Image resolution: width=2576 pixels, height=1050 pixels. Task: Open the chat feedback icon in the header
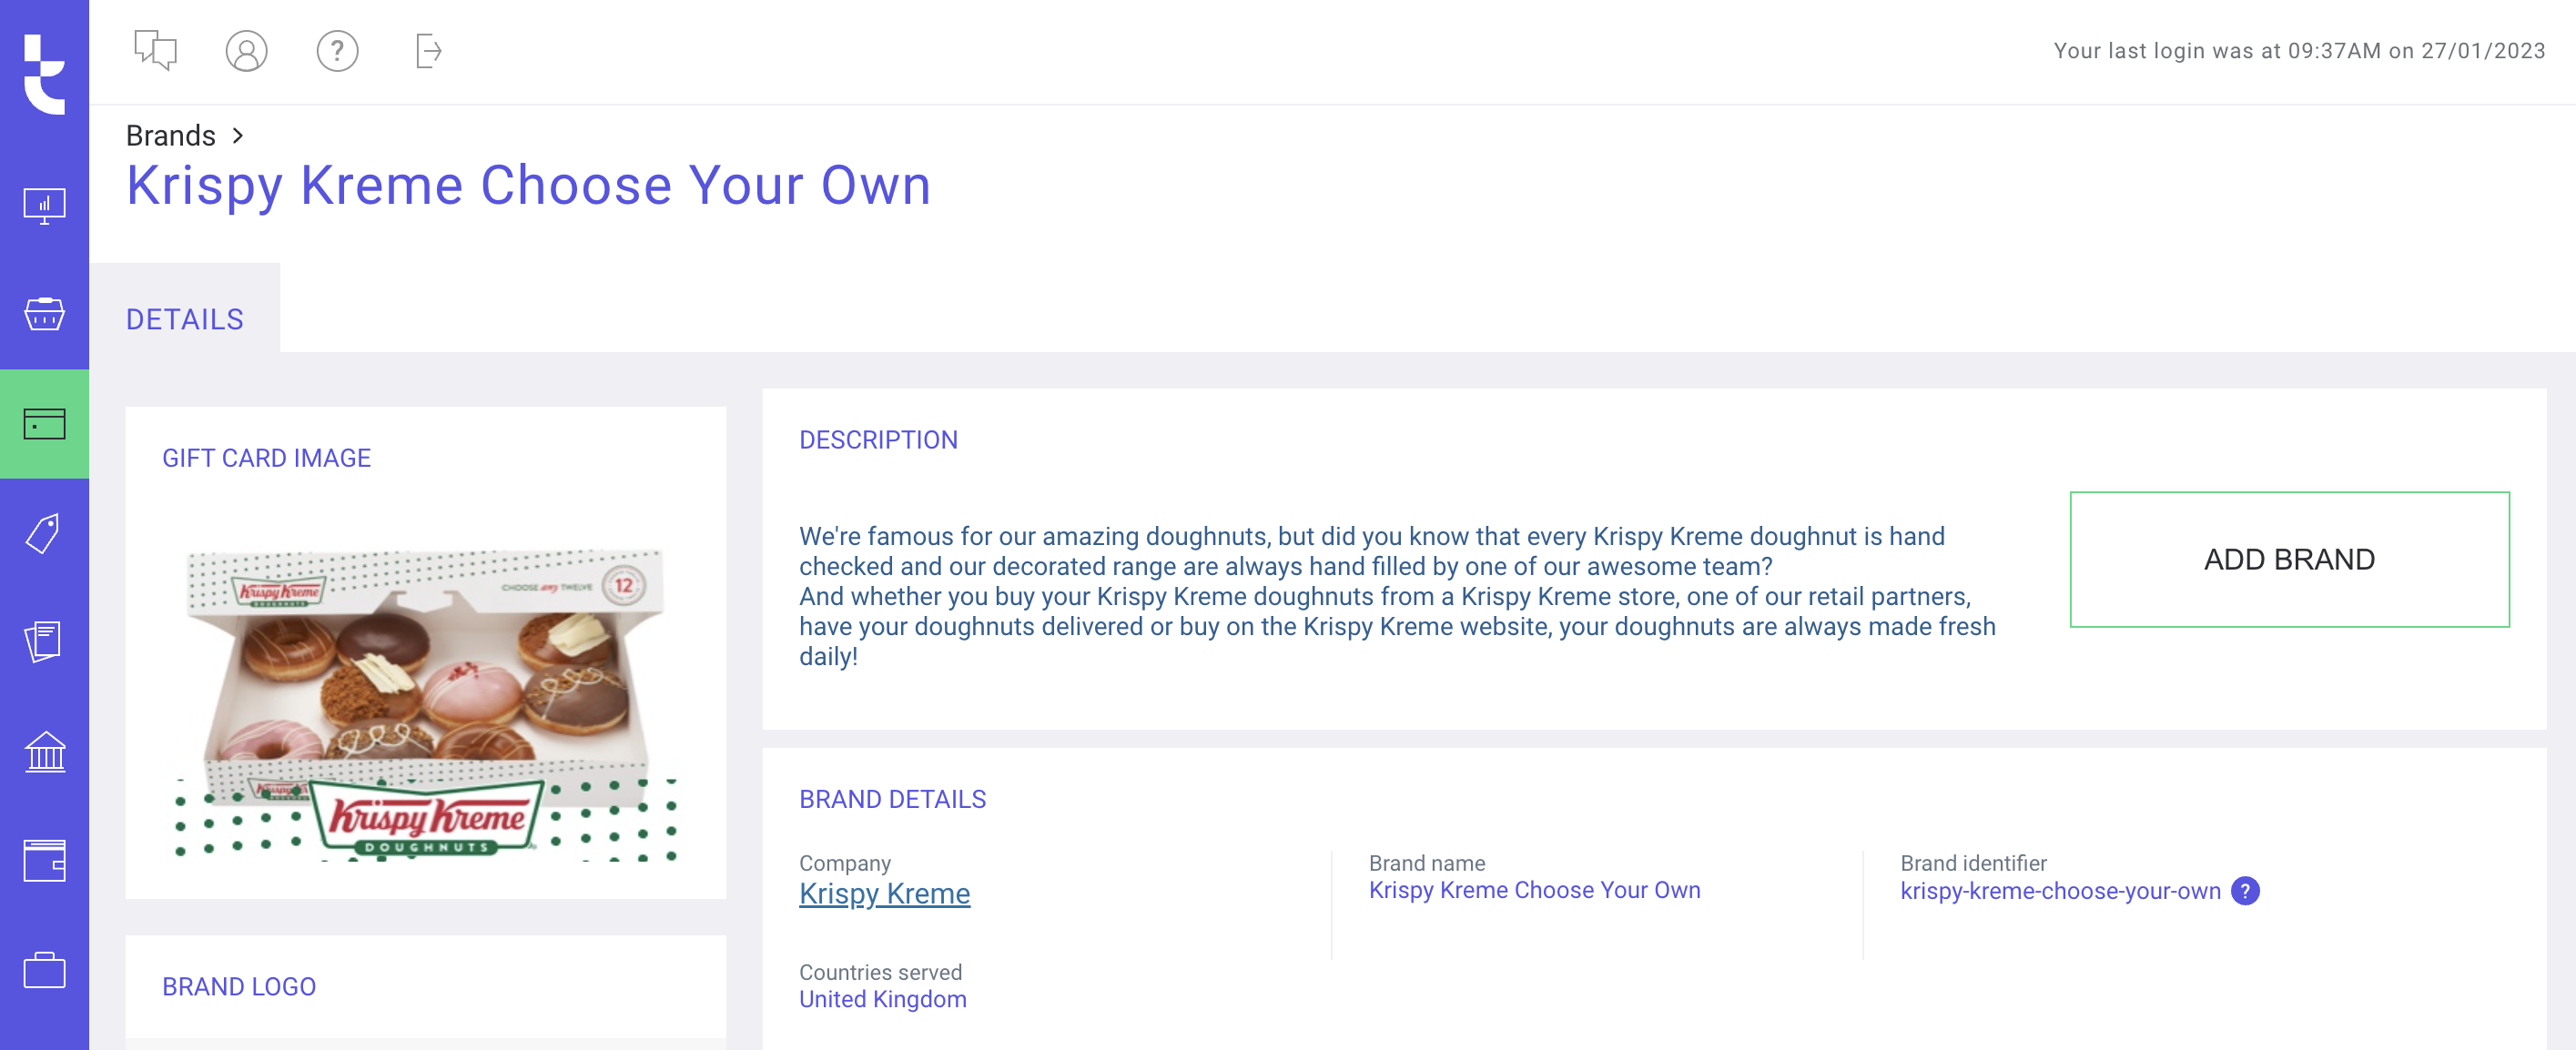click(155, 50)
